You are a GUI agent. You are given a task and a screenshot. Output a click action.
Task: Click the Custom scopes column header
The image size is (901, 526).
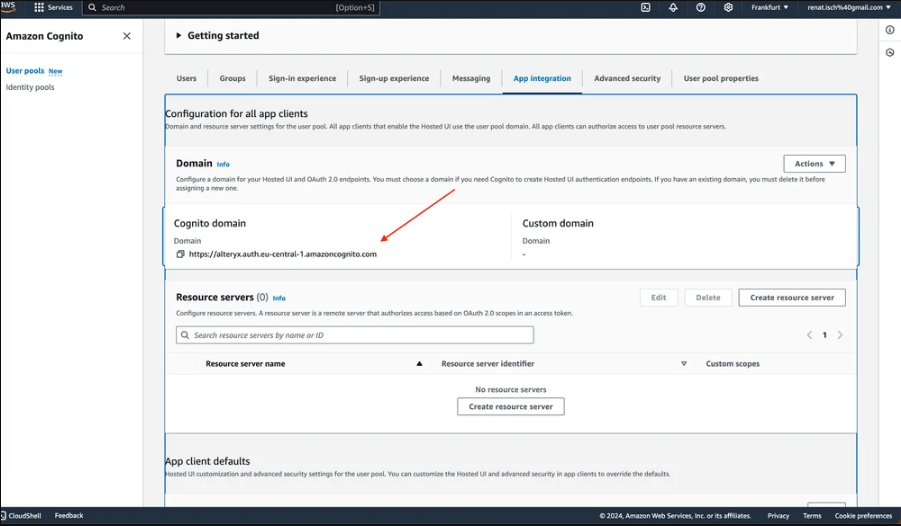click(733, 364)
